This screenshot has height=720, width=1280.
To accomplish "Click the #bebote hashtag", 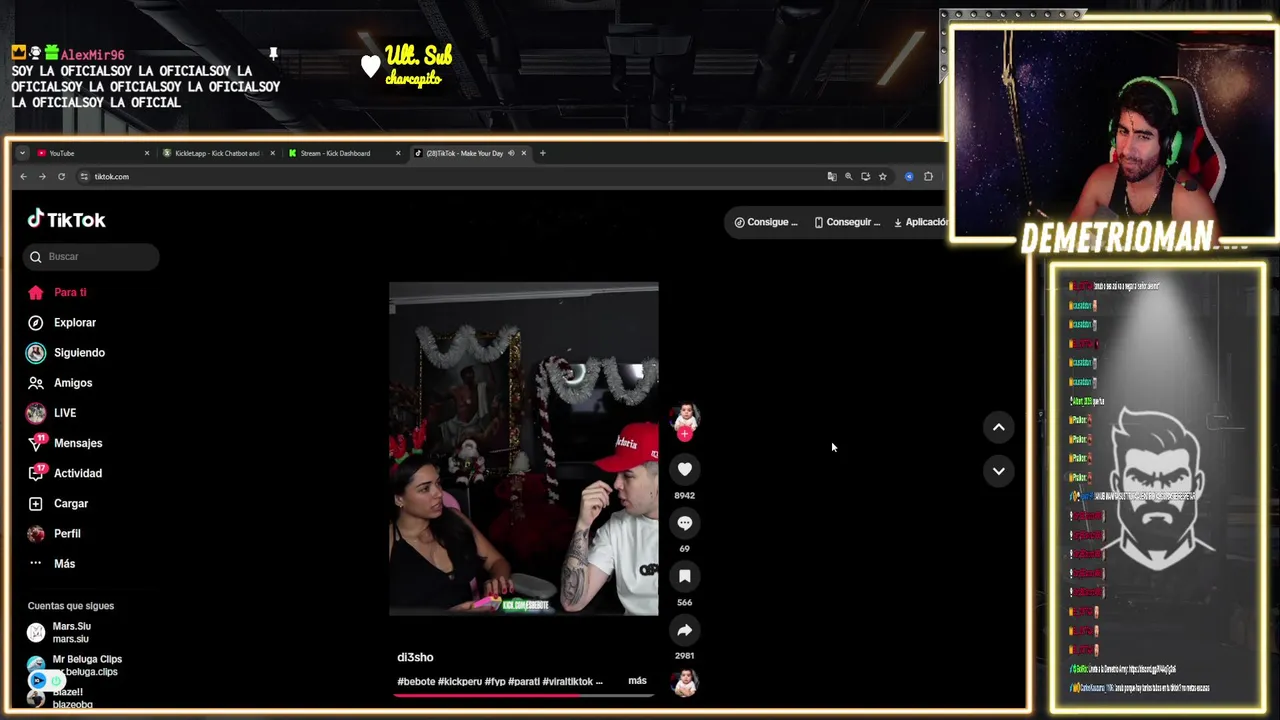I will pos(416,681).
